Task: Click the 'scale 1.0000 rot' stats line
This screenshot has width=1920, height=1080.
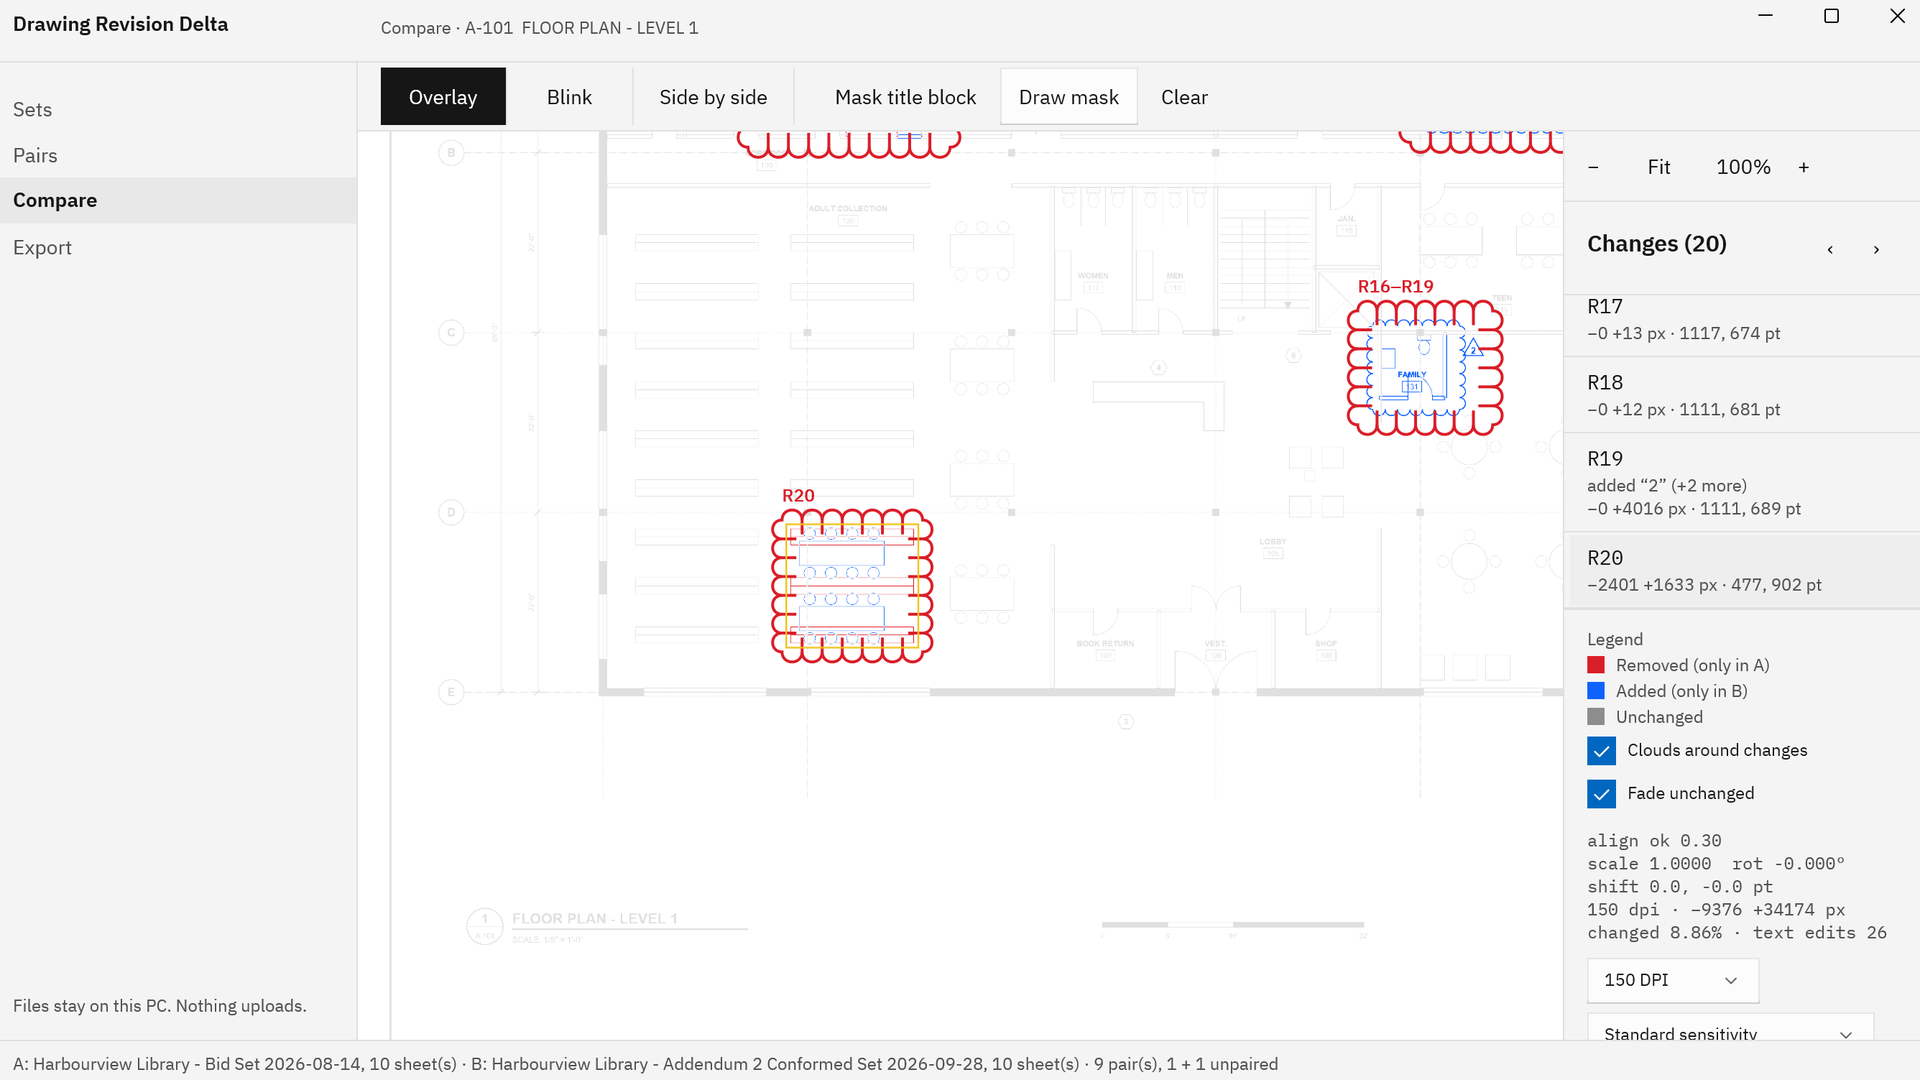Action: point(1716,864)
